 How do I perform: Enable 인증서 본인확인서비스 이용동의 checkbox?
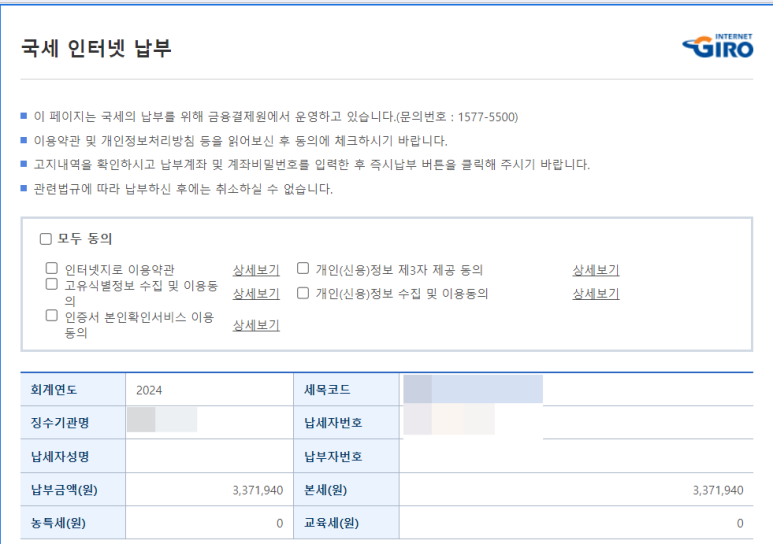(x=52, y=315)
